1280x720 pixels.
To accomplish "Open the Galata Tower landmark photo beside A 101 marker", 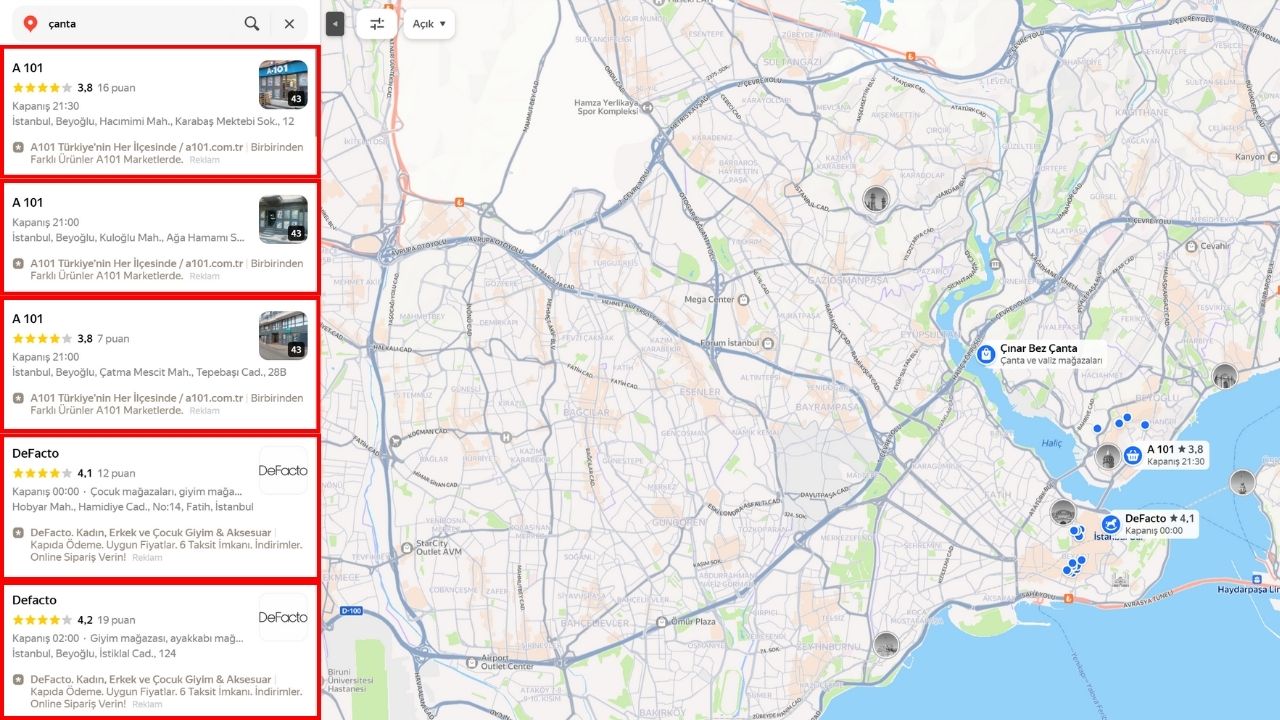I will click(x=1107, y=458).
